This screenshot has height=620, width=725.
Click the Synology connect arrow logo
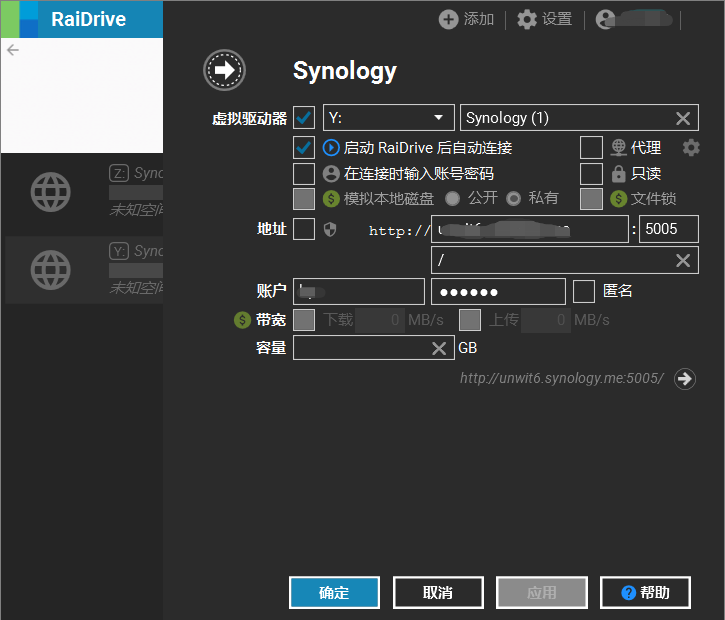pos(224,70)
